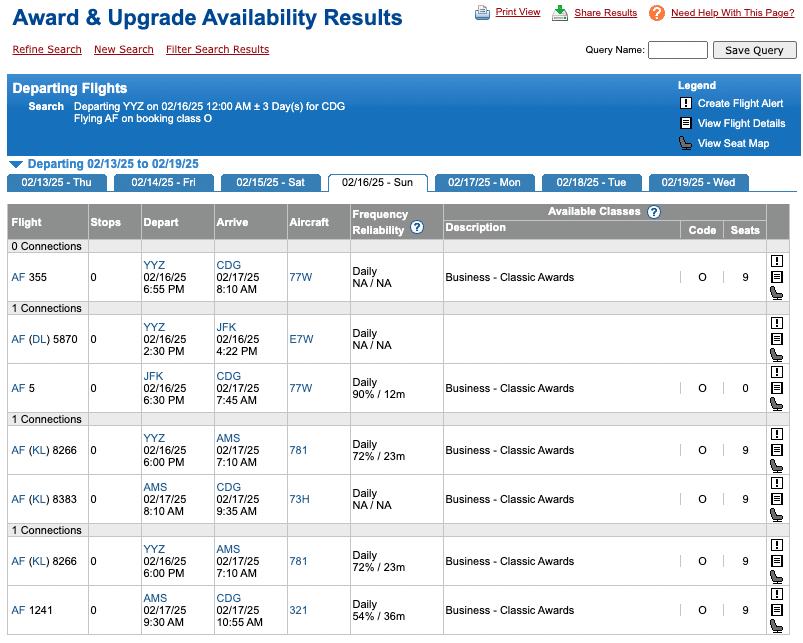
Task: View seat map for AF 1241
Action: tap(777, 626)
